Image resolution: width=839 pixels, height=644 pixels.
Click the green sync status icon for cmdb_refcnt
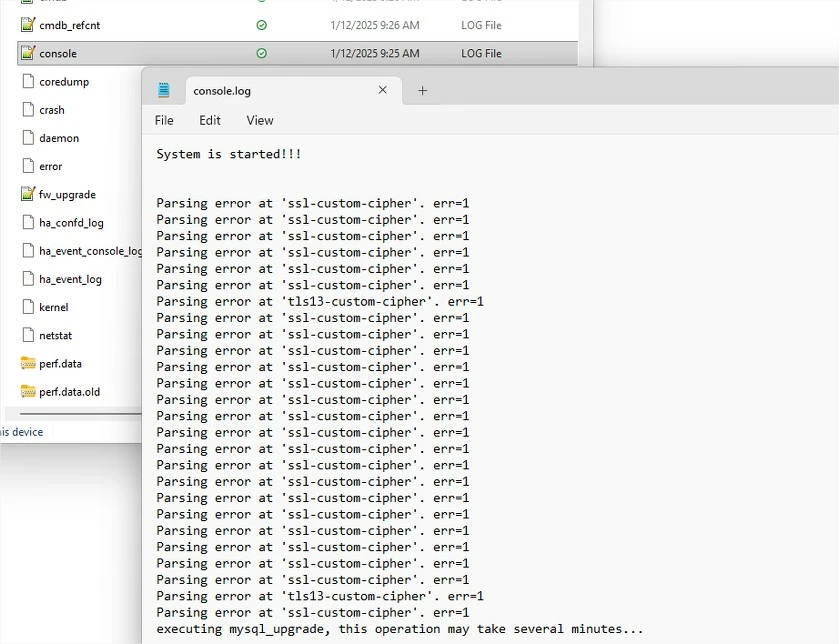pos(262,25)
